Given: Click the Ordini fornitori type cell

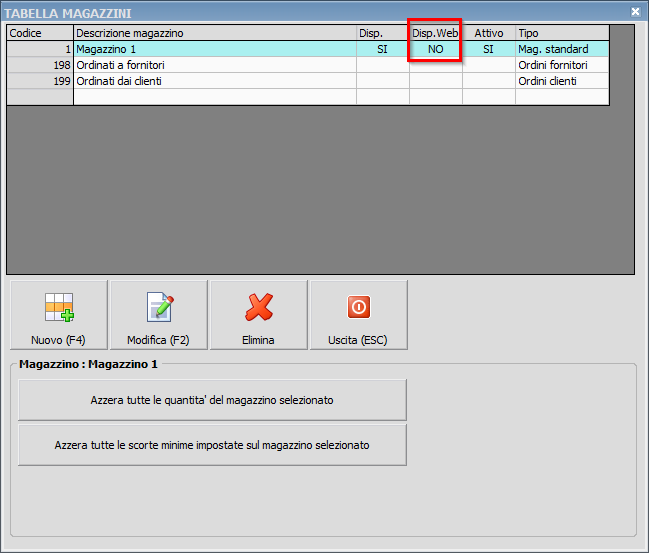Looking at the screenshot, I should click(x=562, y=65).
